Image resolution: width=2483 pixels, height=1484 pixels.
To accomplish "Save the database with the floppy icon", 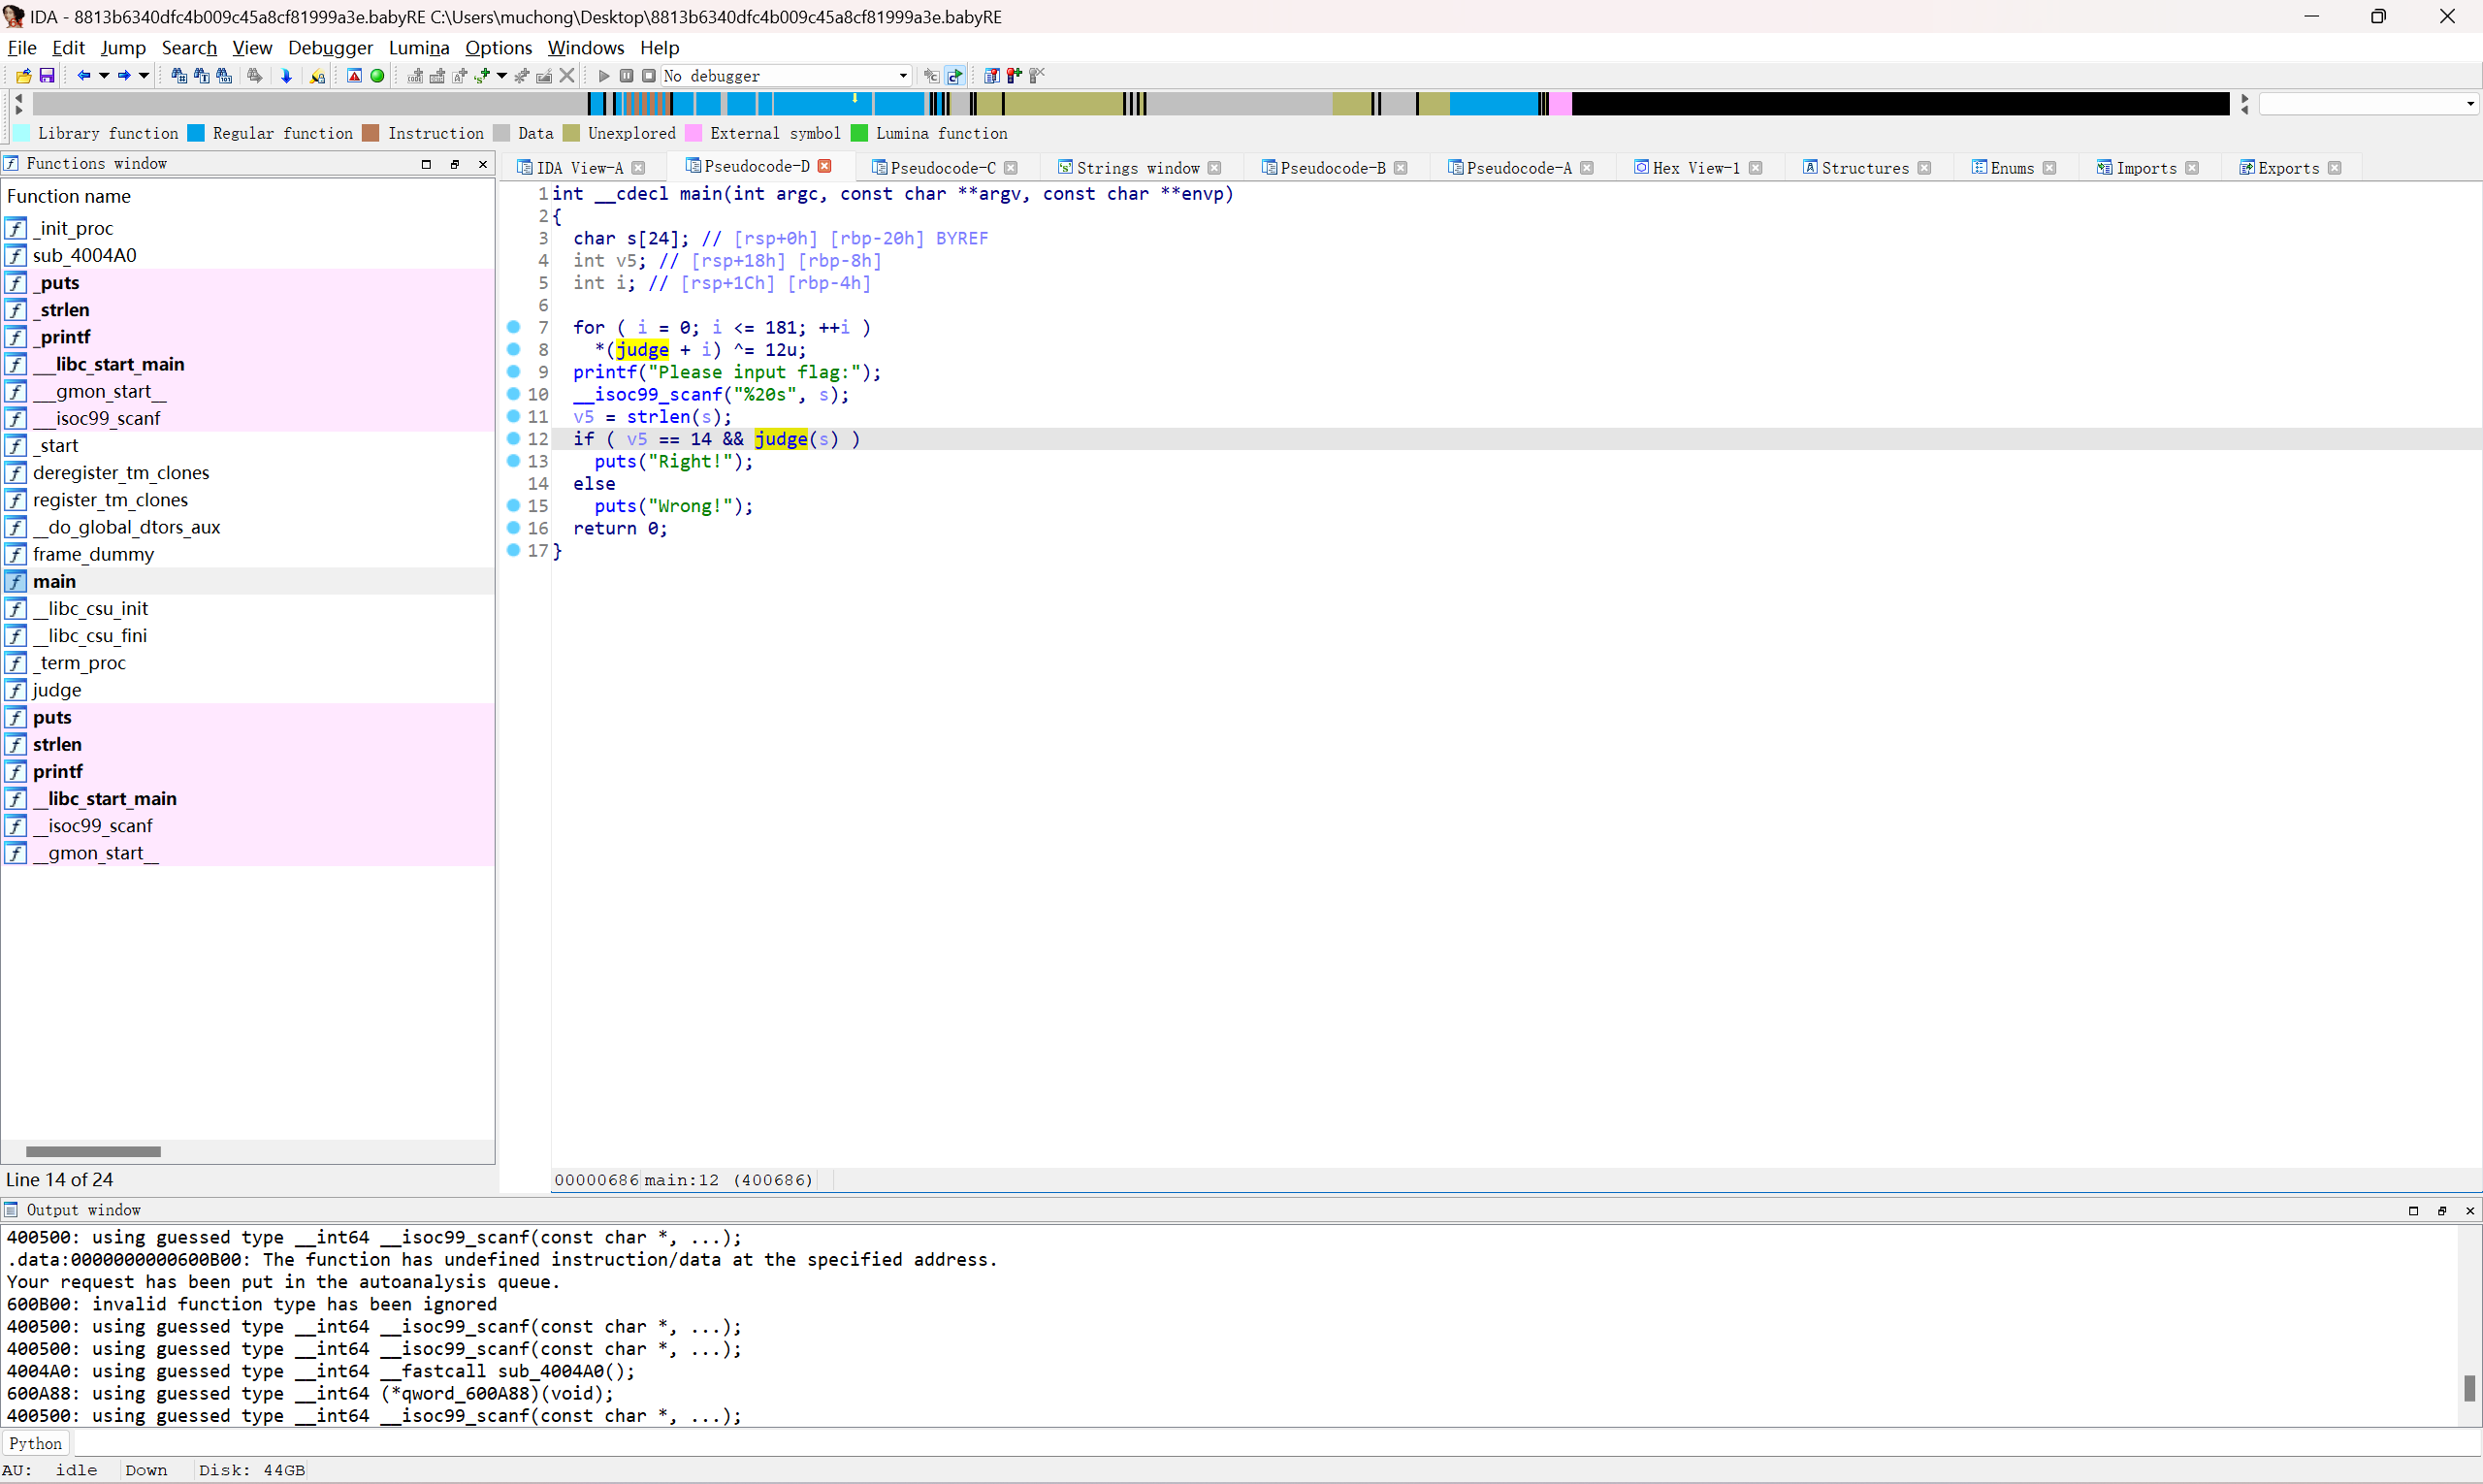I will pos(46,76).
